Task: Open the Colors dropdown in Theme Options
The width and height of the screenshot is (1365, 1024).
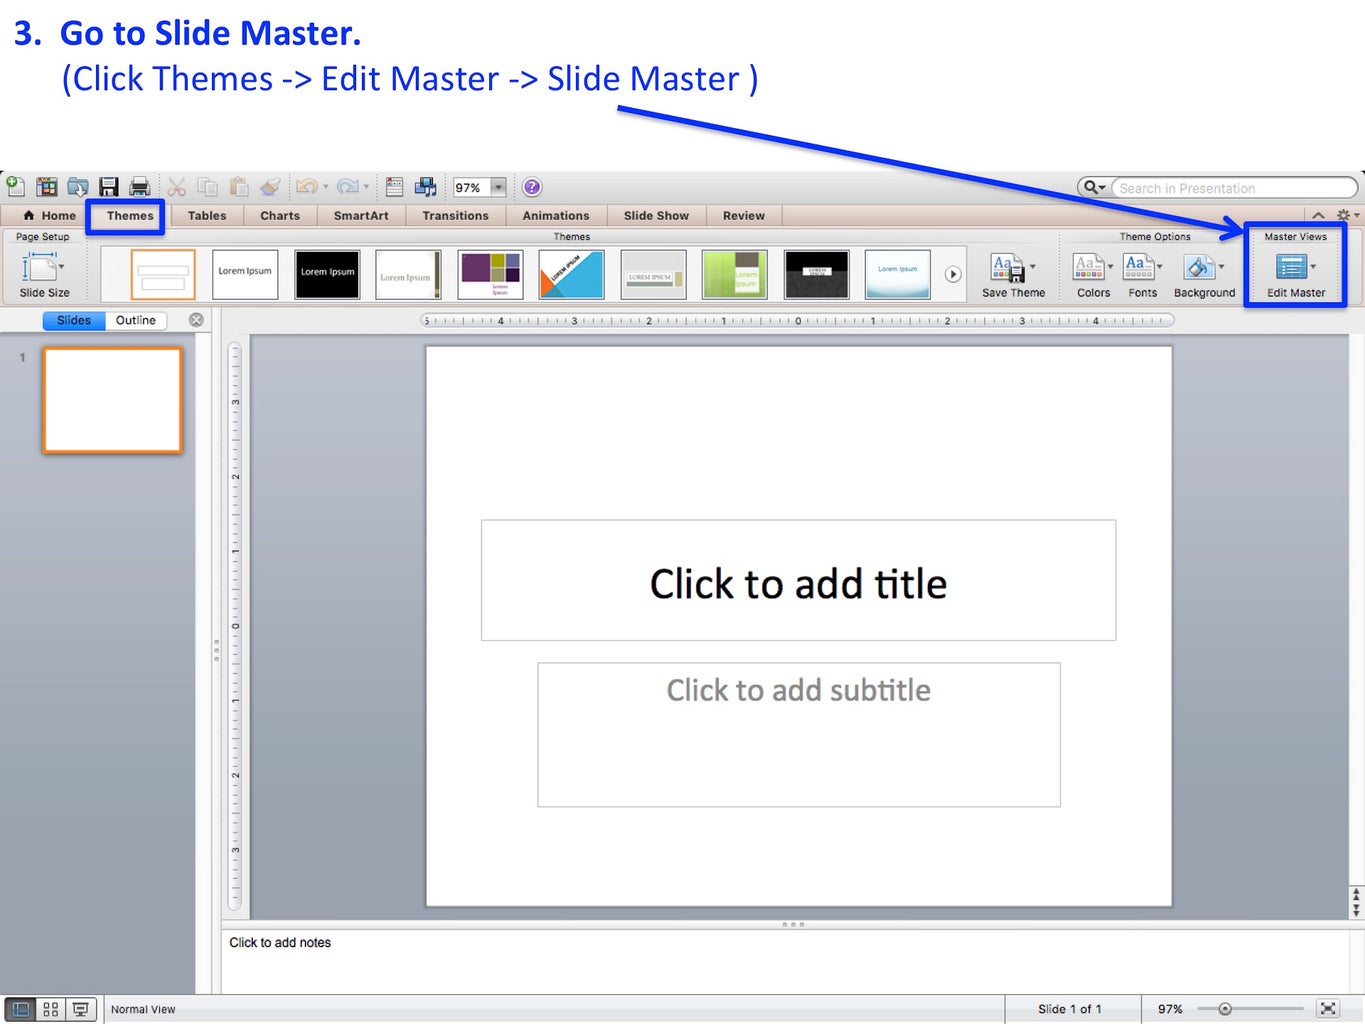Action: [x=1090, y=270]
